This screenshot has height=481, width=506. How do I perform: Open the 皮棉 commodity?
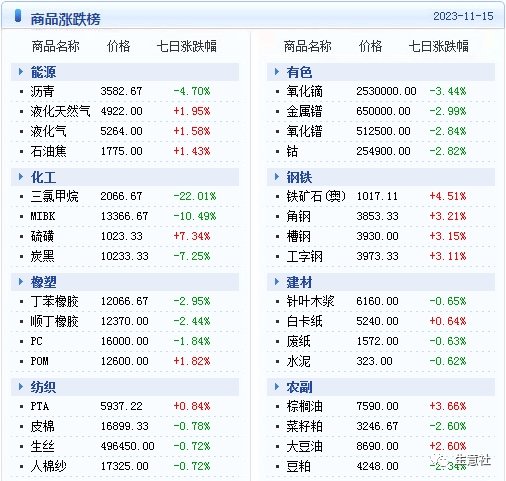click(x=42, y=426)
